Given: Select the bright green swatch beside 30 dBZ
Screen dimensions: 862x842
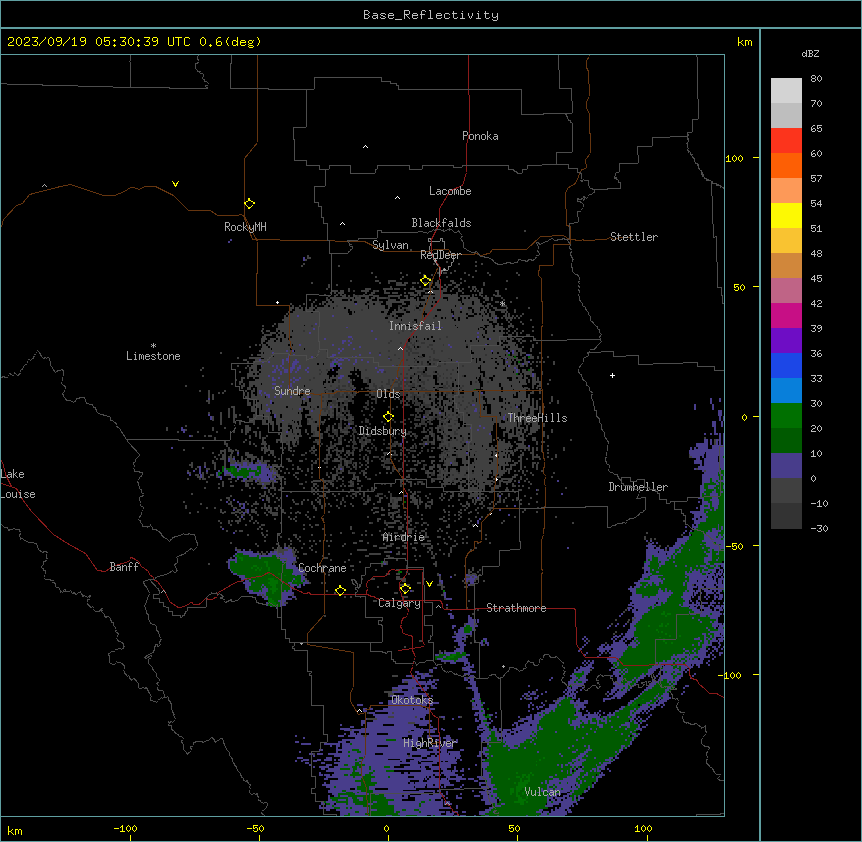Looking at the screenshot, I should click(786, 416).
